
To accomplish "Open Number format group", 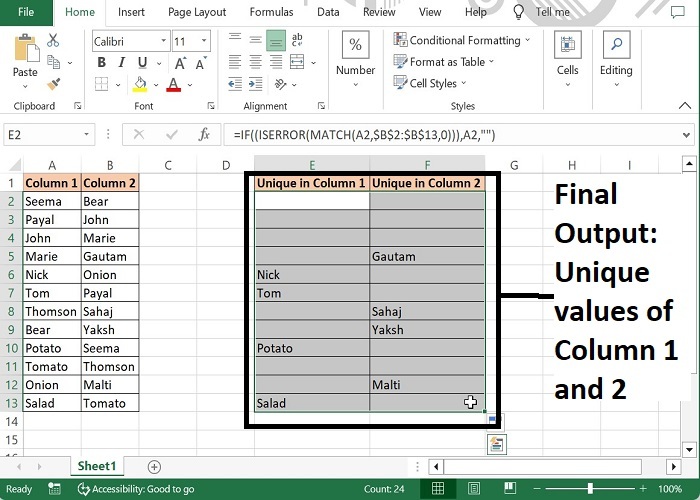I will click(x=355, y=59).
